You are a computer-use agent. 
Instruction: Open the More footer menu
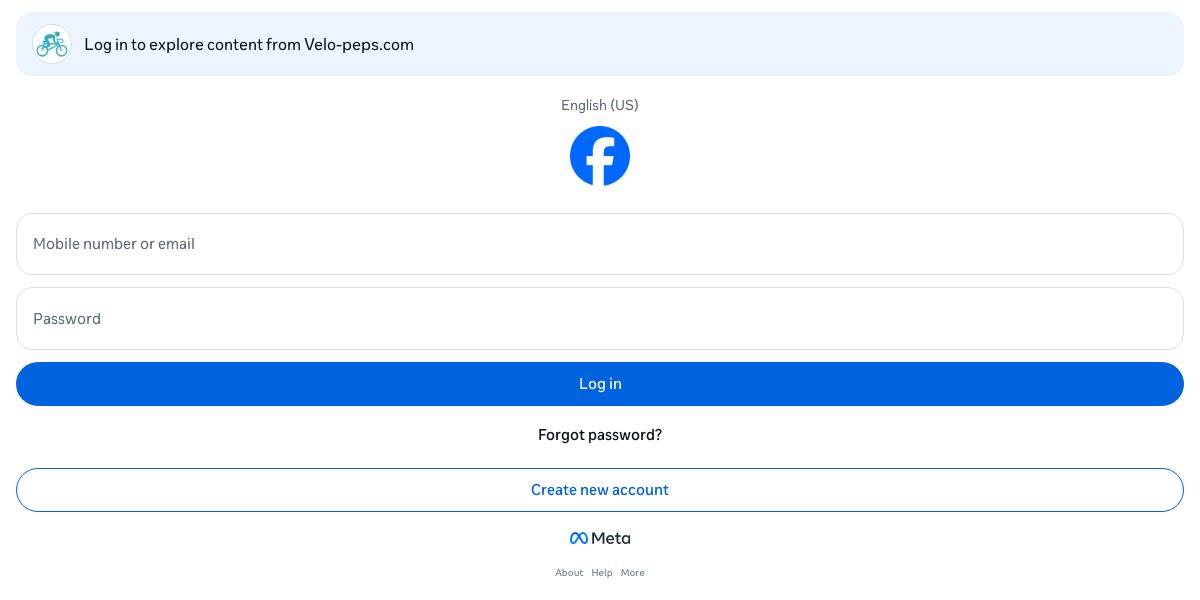coord(632,573)
